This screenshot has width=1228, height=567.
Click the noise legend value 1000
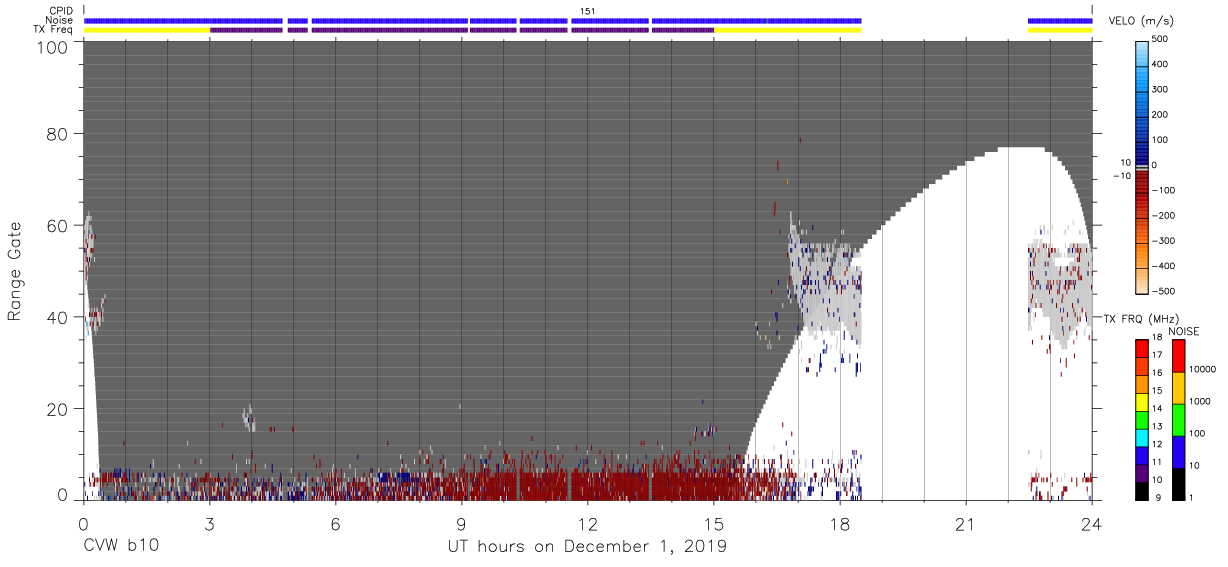point(1198,401)
